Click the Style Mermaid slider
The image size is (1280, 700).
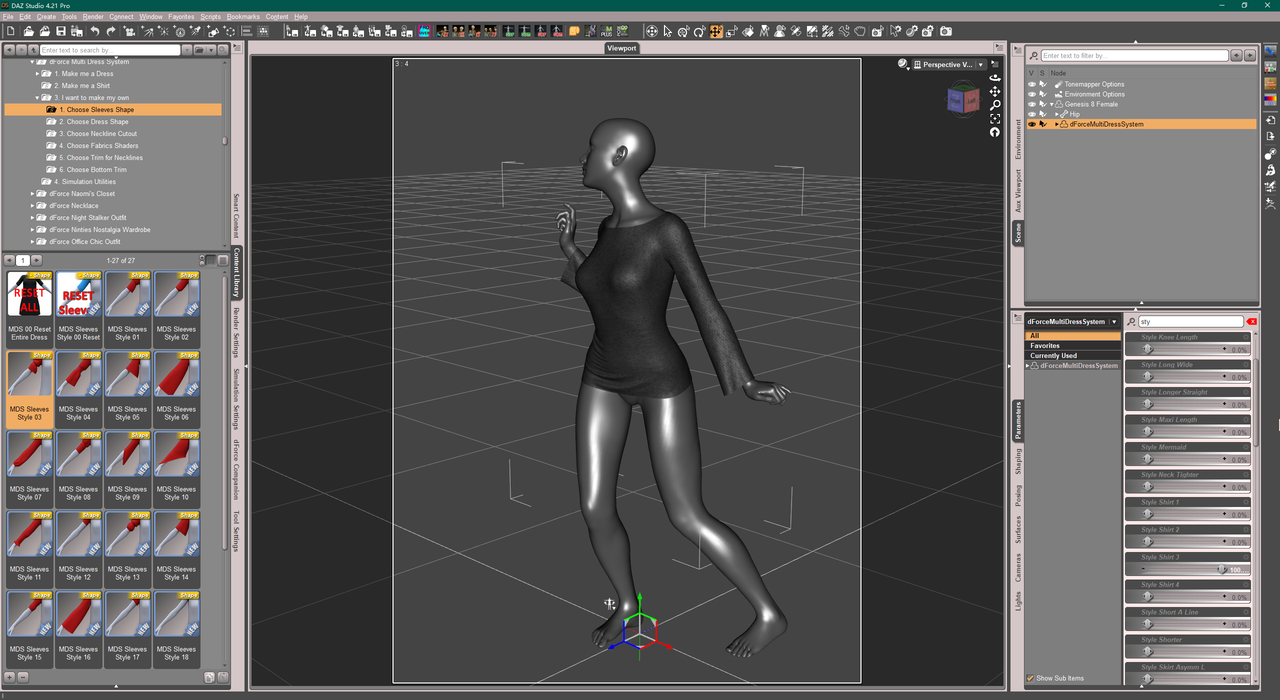tap(1188, 459)
